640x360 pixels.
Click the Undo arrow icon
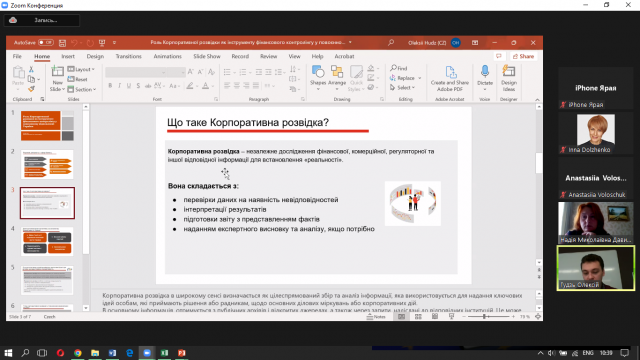[74, 42]
